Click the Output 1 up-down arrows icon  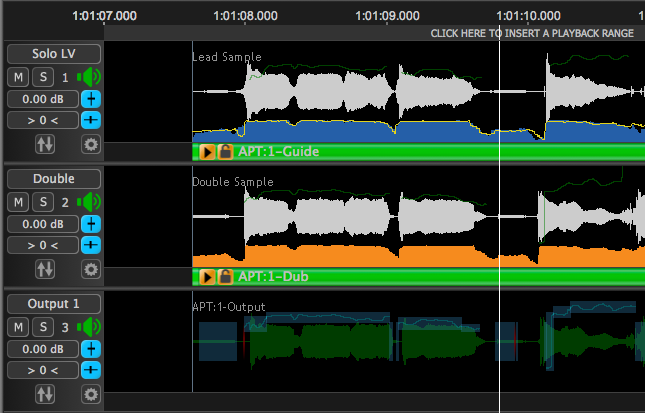tap(44, 394)
